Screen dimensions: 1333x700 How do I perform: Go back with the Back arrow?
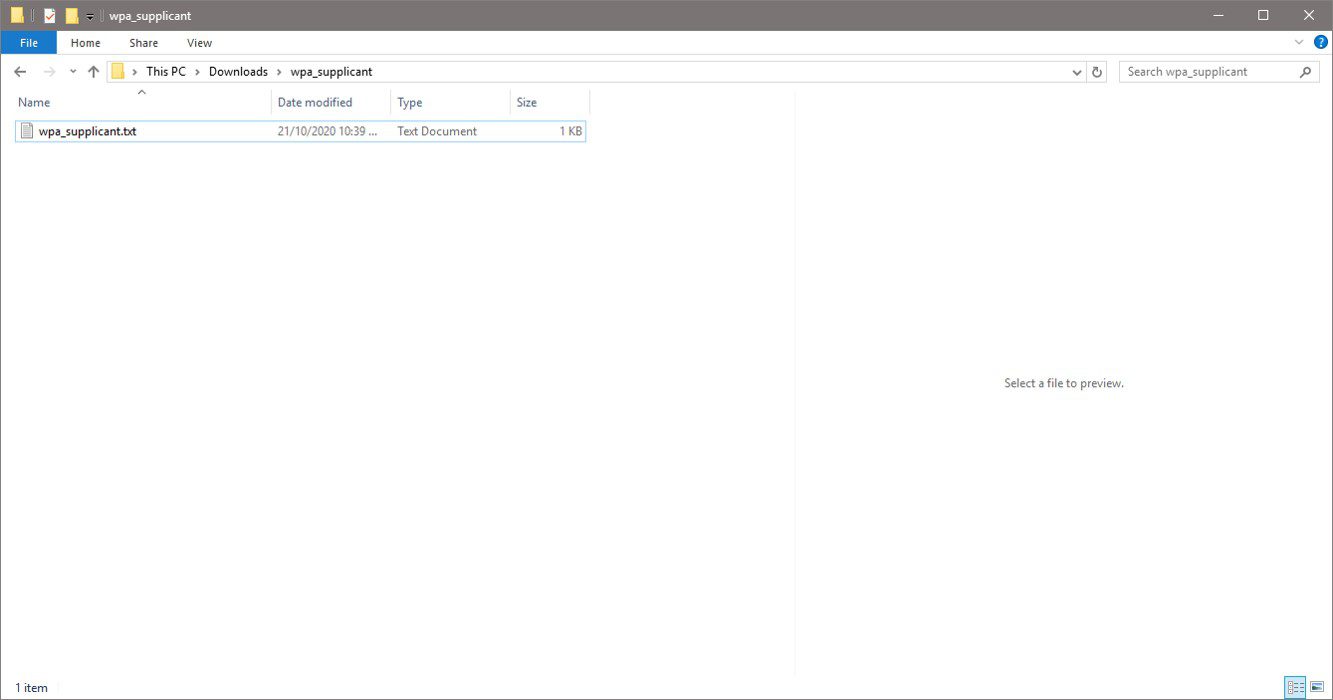[x=20, y=72]
